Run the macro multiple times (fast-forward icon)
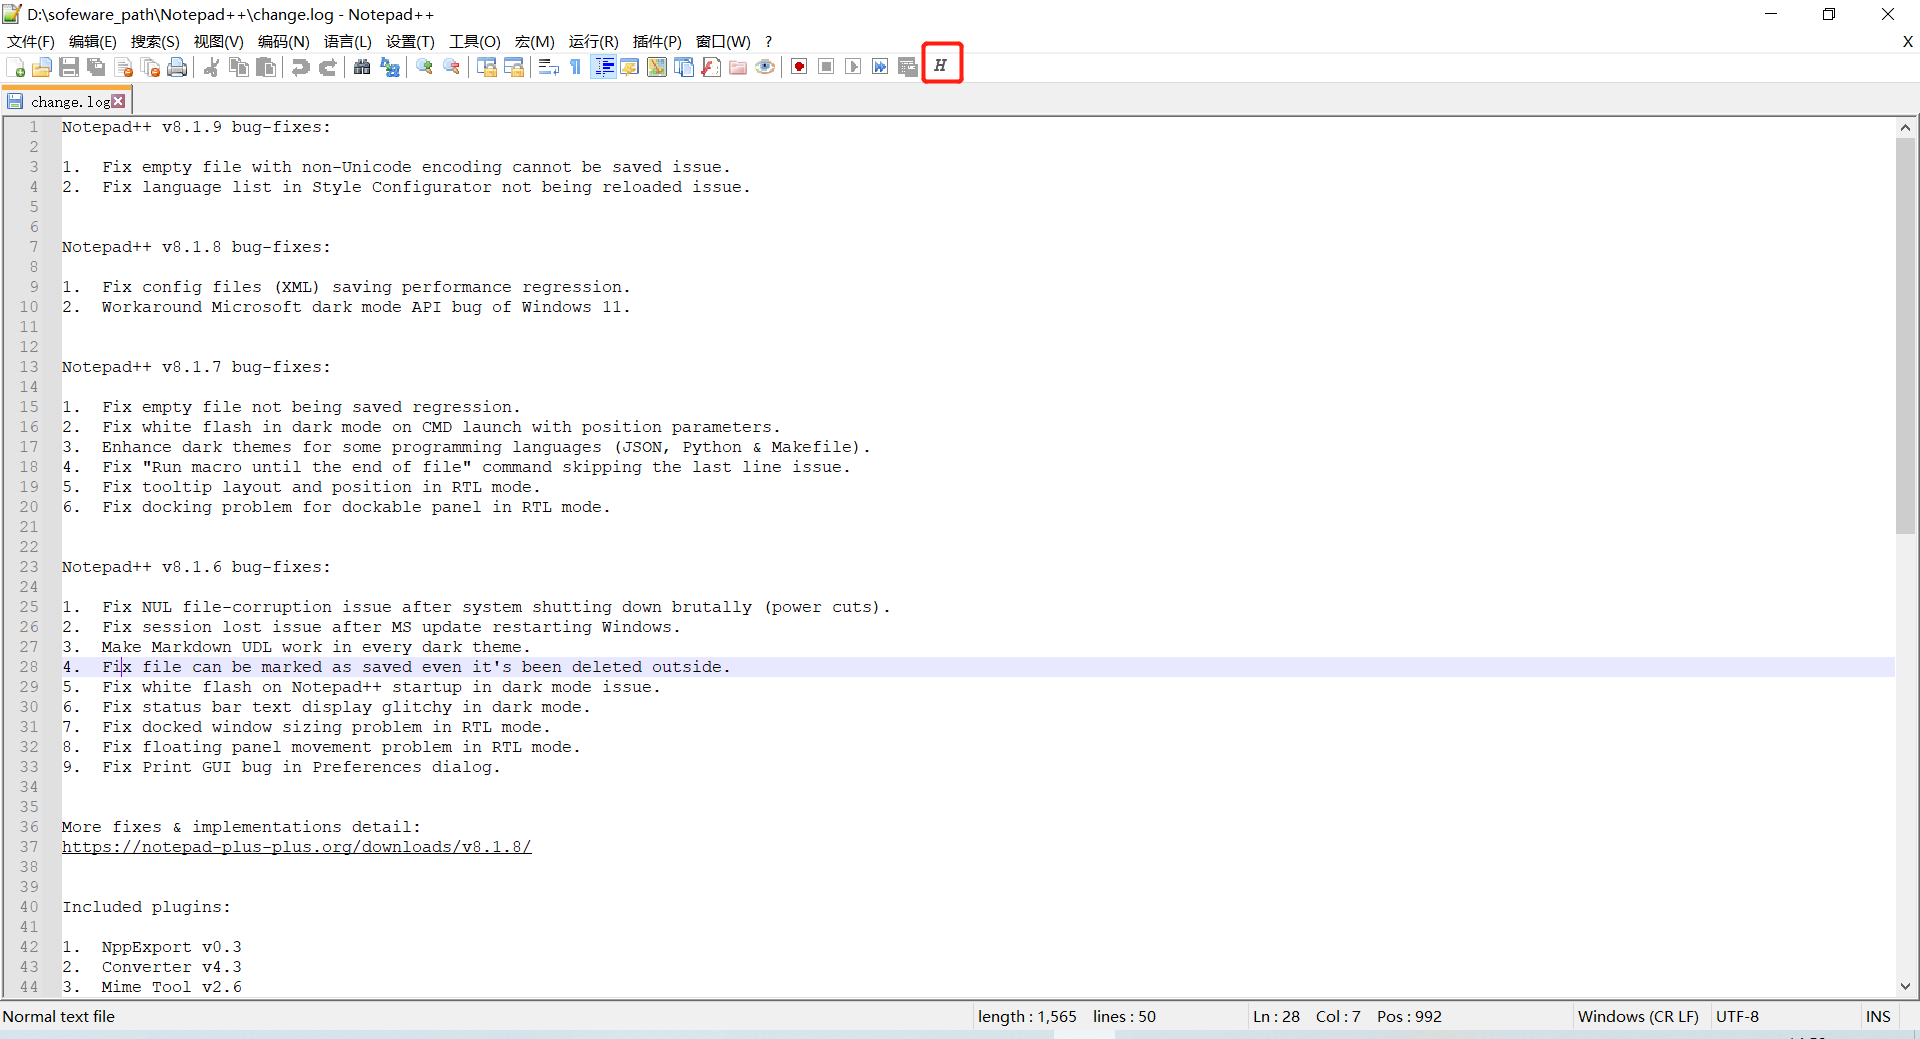This screenshot has height=1039, width=1920. [880, 67]
